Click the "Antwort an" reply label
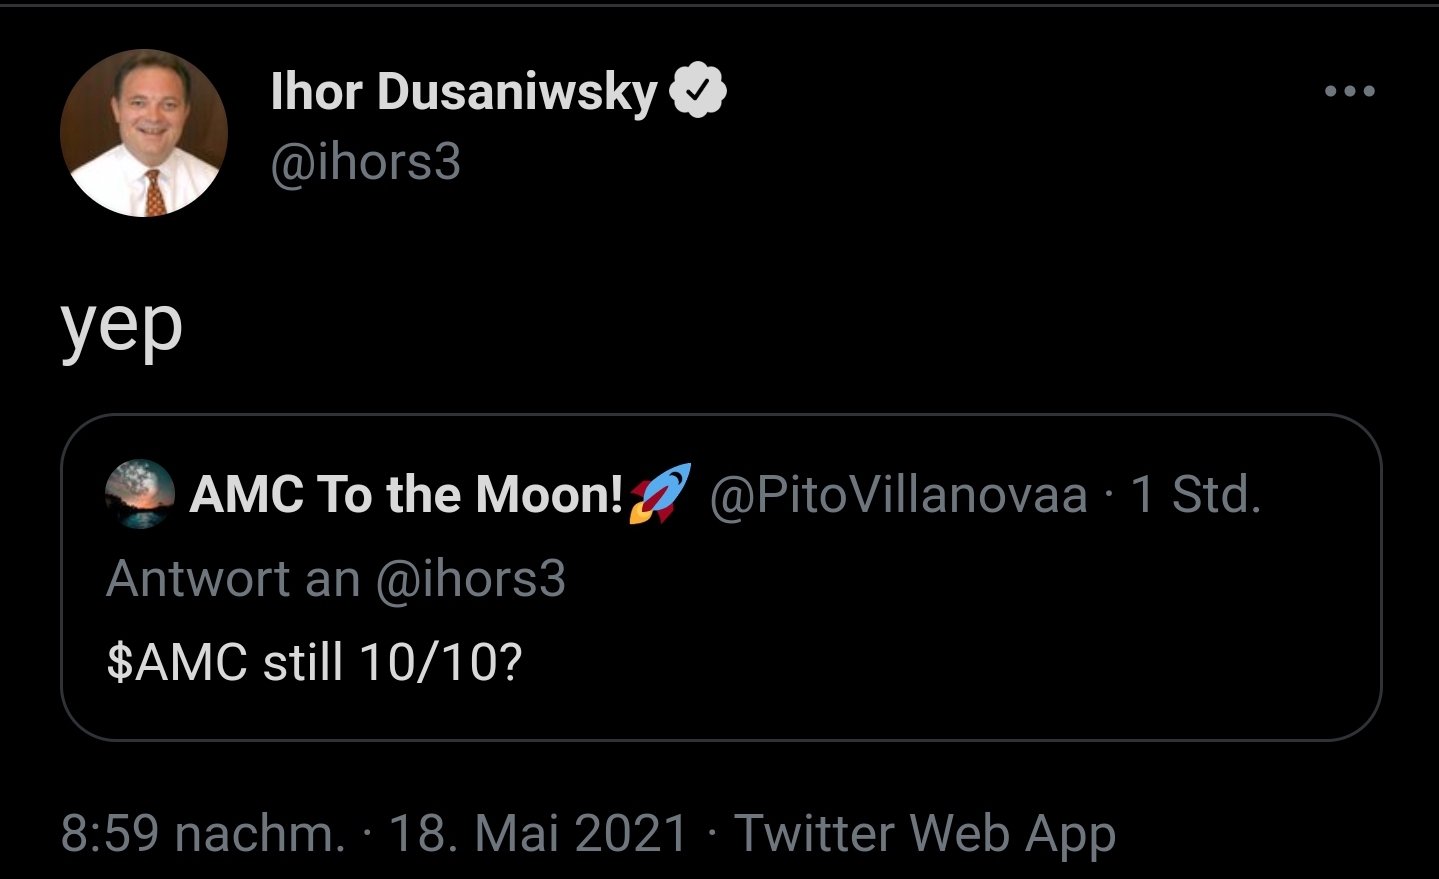The image size is (1439, 879). point(232,578)
